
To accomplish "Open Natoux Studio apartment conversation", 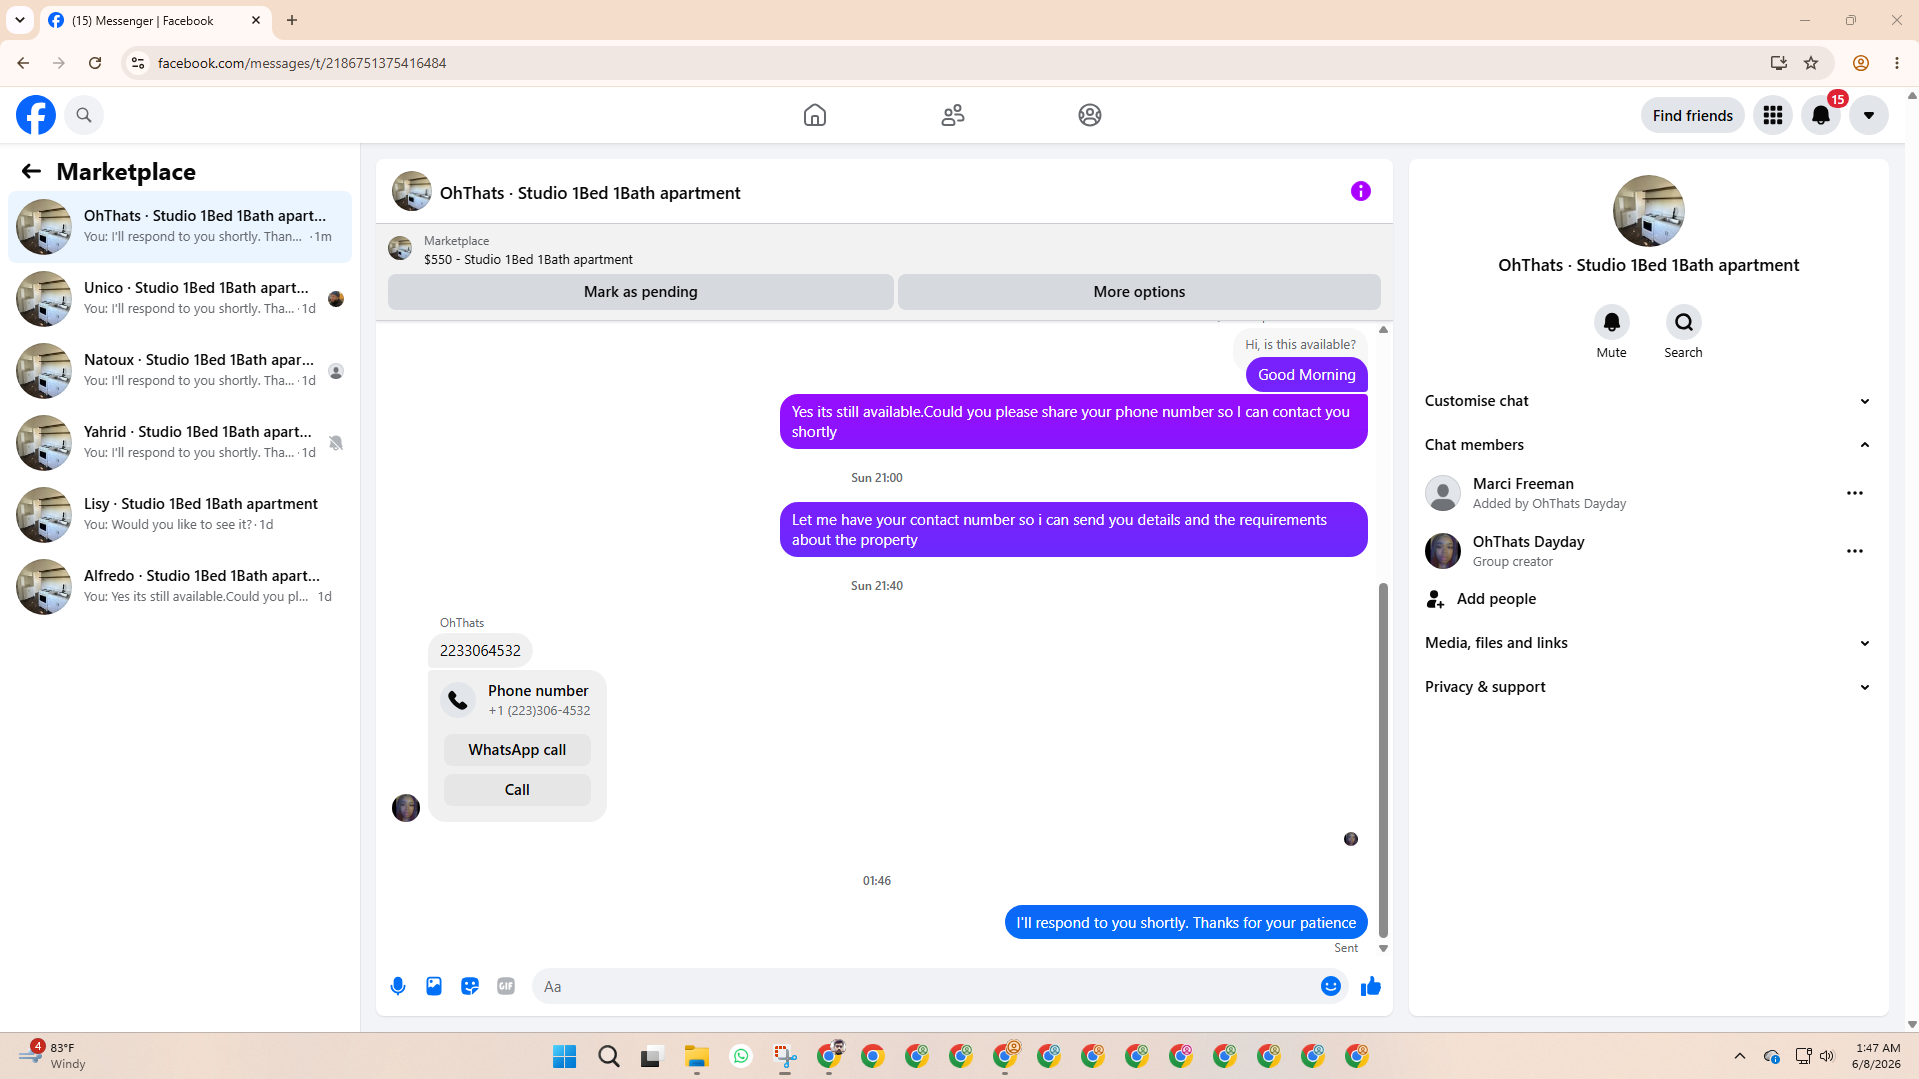I will (x=180, y=371).
